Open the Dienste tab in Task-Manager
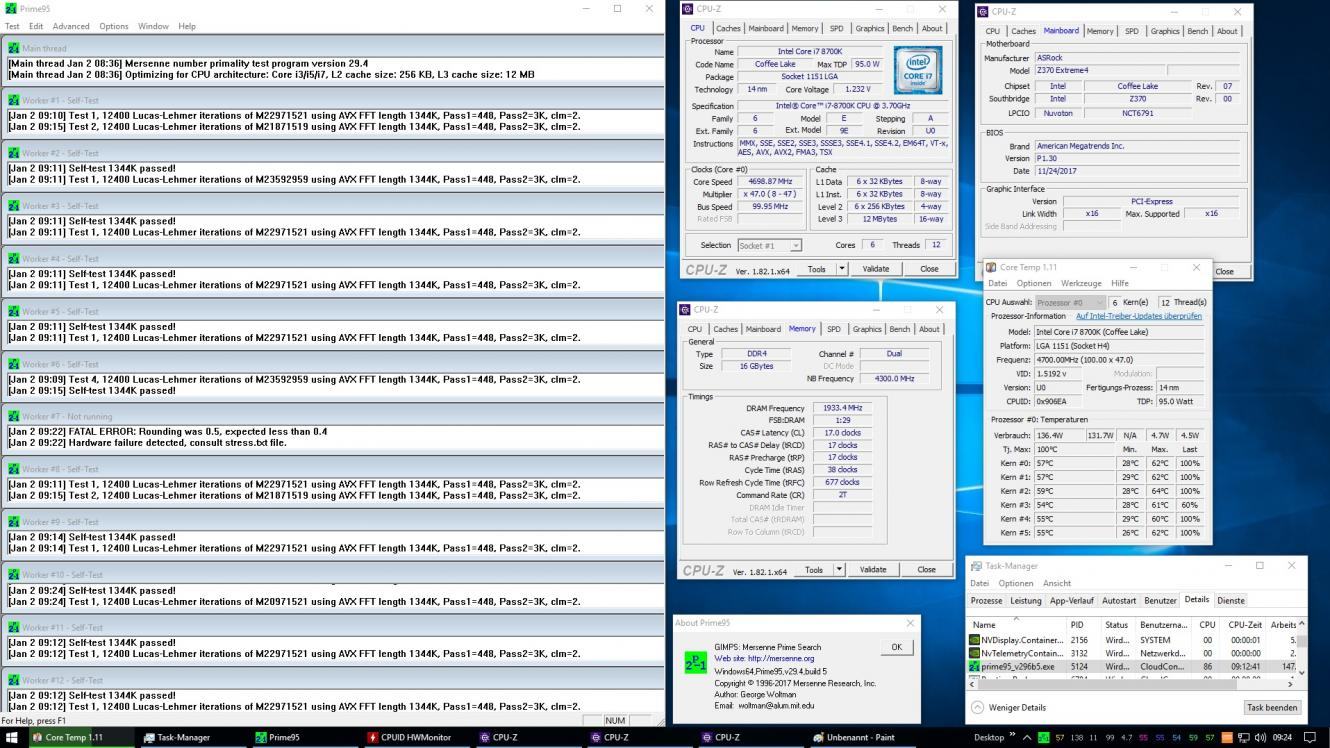1330x748 pixels. [1231, 600]
